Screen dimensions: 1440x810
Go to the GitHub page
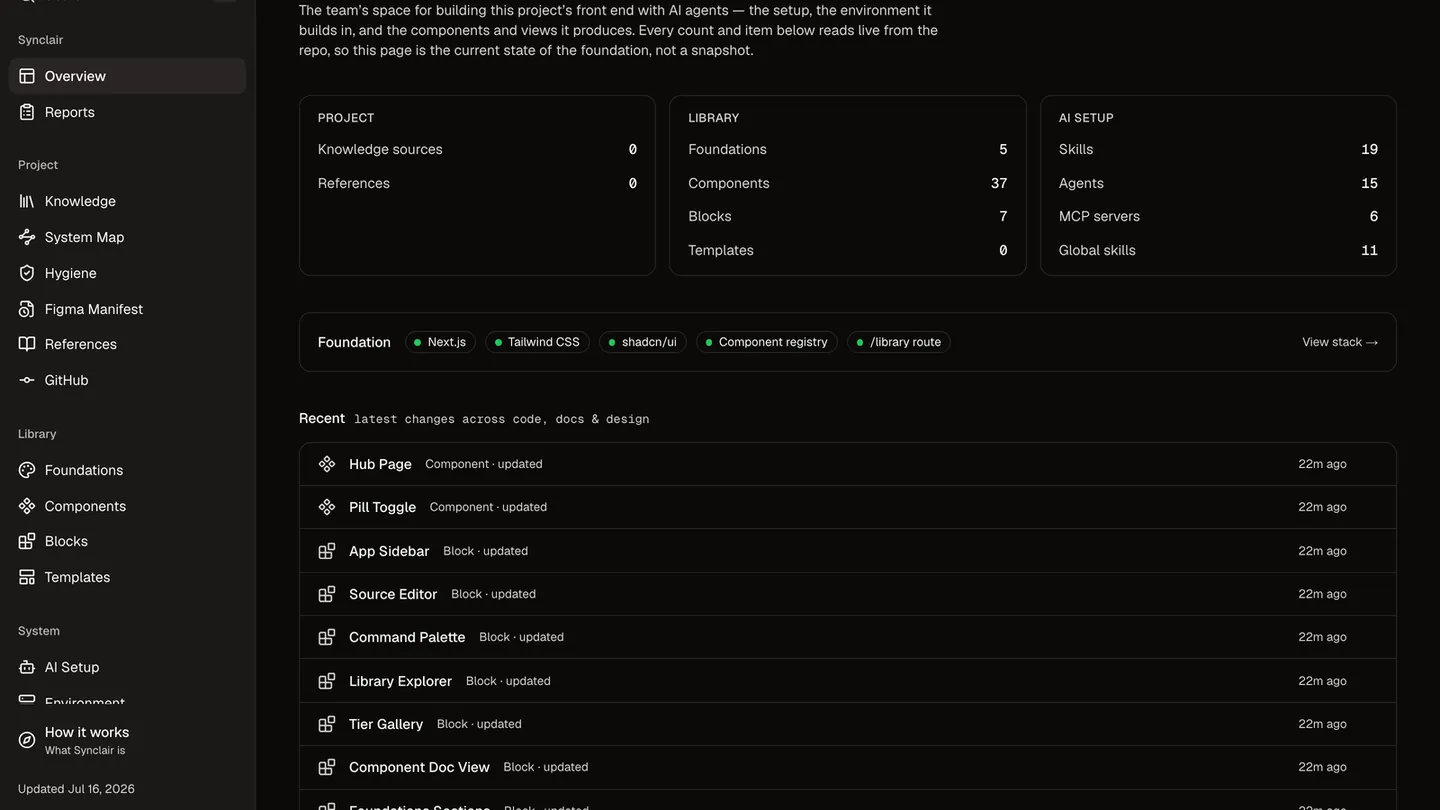(127, 380)
